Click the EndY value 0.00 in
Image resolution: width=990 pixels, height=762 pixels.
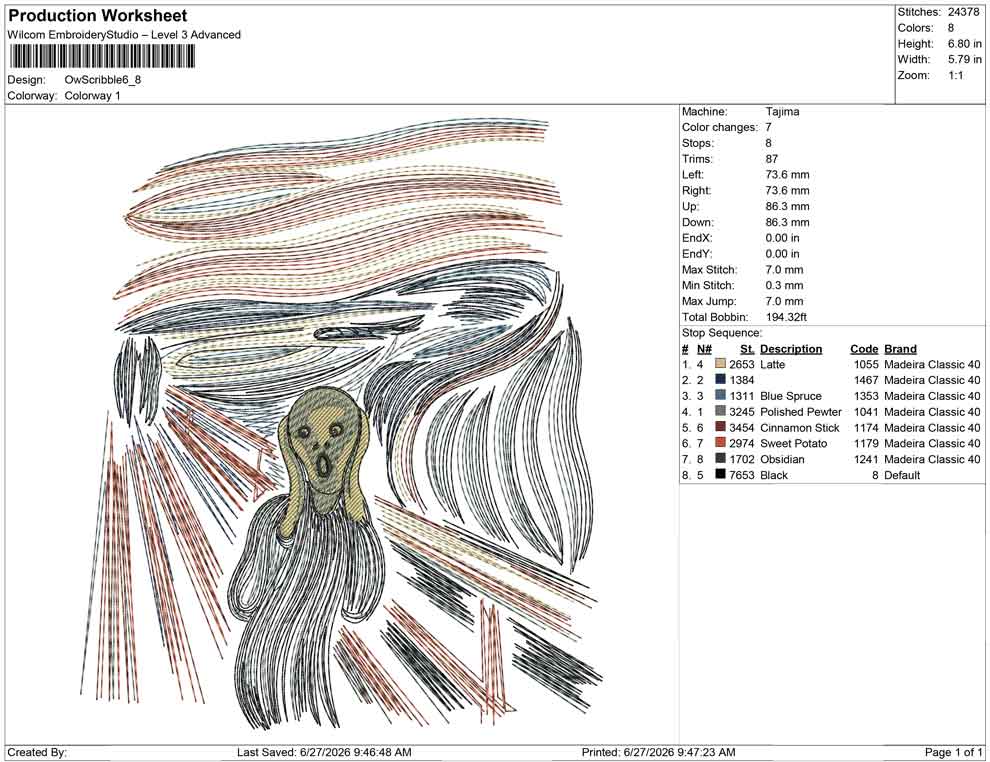782,254
